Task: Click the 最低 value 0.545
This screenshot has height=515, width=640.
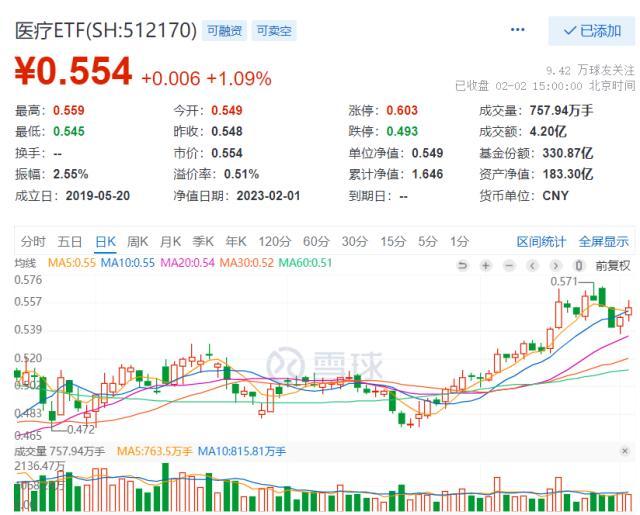Action: click(69, 131)
